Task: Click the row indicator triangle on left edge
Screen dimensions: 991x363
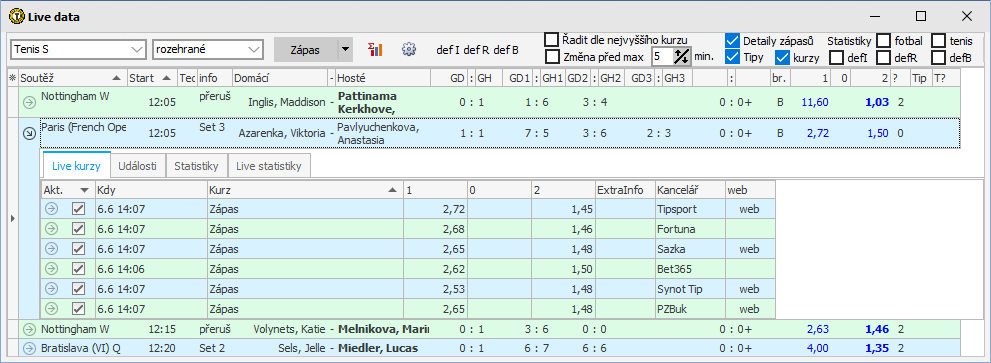Action: pos(13,218)
